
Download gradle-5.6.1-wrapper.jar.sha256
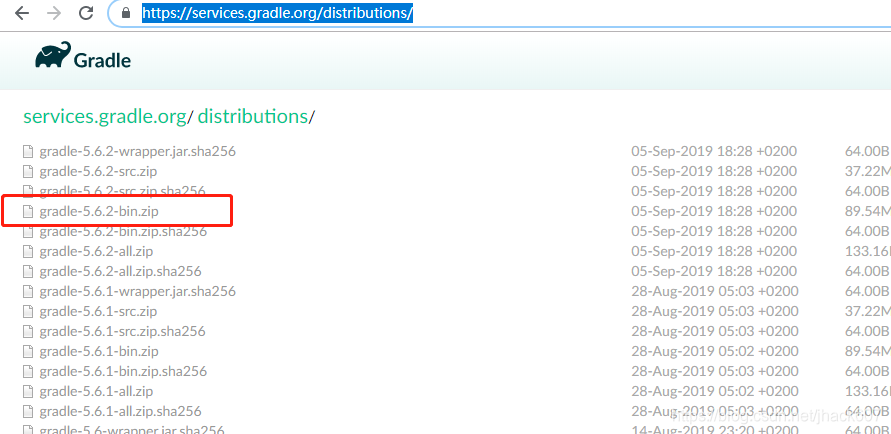(138, 291)
